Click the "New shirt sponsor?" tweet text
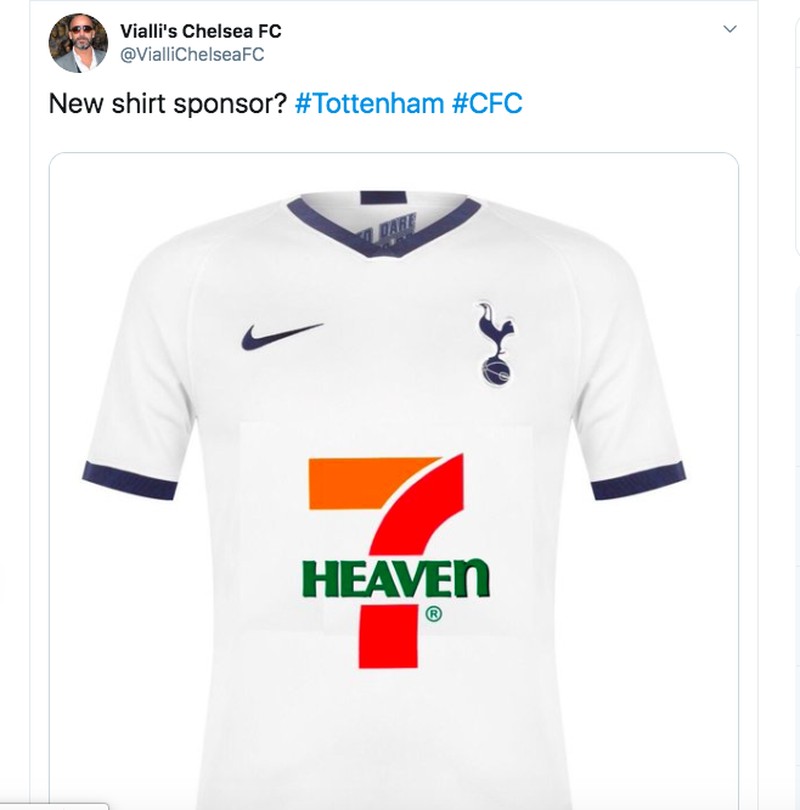The width and height of the screenshot is (800, 810). 168,103
